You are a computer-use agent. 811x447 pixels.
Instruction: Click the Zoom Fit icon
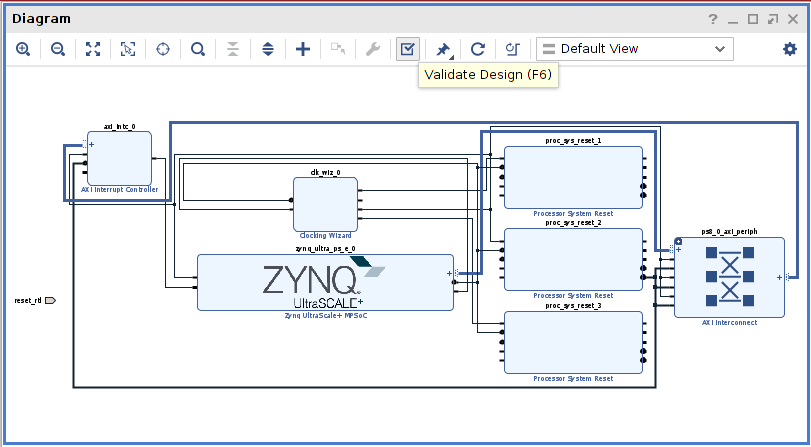(93, 49)
